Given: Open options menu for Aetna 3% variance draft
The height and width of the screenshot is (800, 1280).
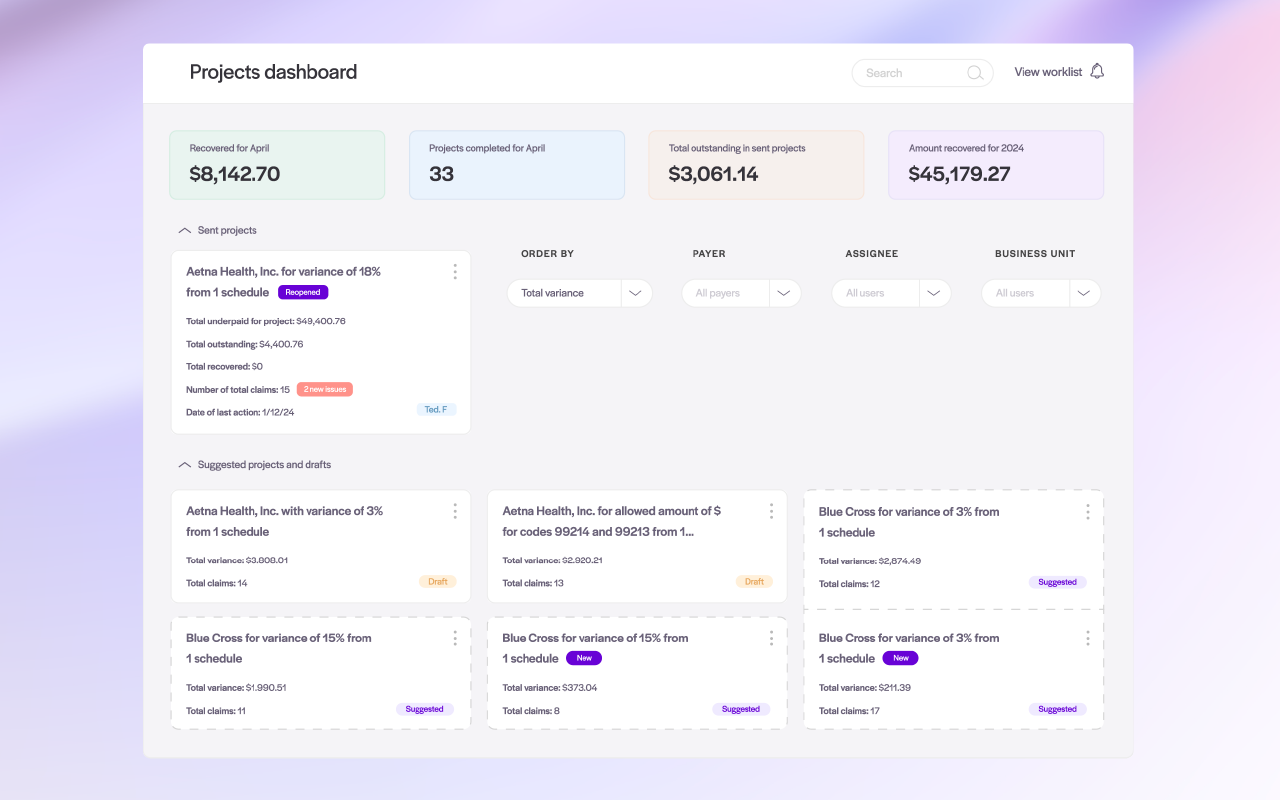Looking at the screenshot, I should (x=455, y=511).
